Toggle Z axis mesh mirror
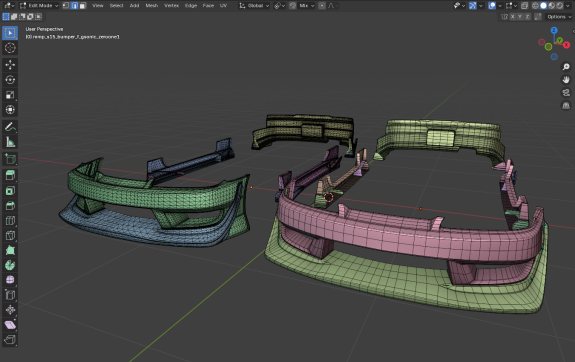Screen dimensions: 575x362 pos(527,17)
